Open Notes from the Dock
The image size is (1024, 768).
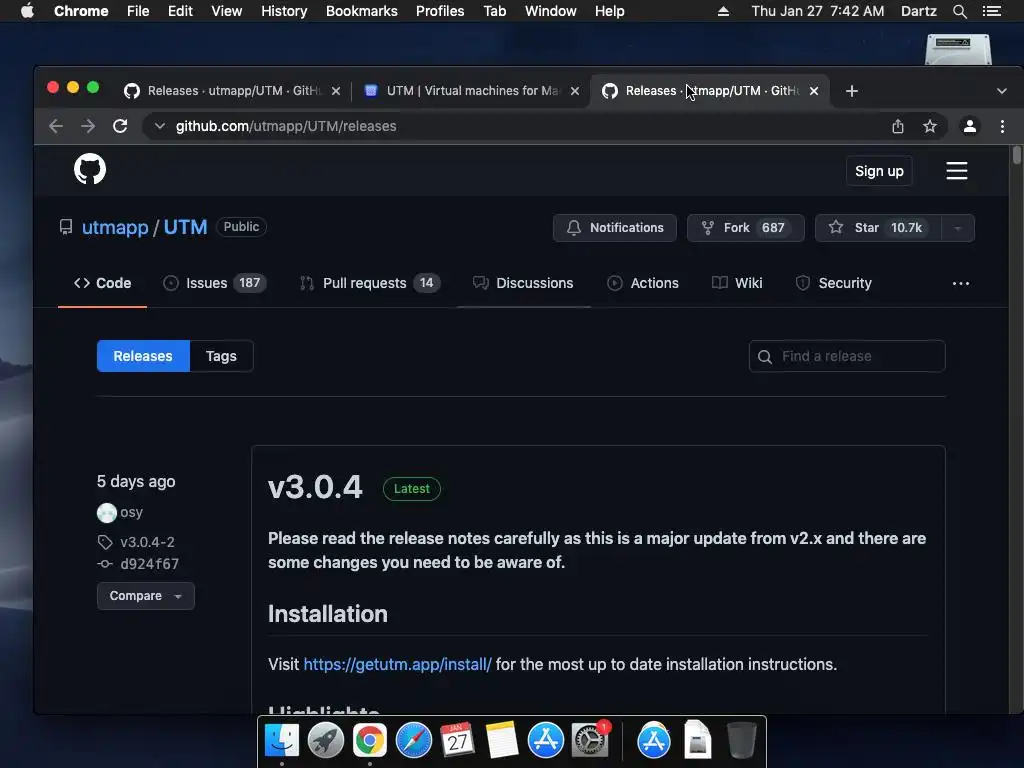(x=502, y=741)
